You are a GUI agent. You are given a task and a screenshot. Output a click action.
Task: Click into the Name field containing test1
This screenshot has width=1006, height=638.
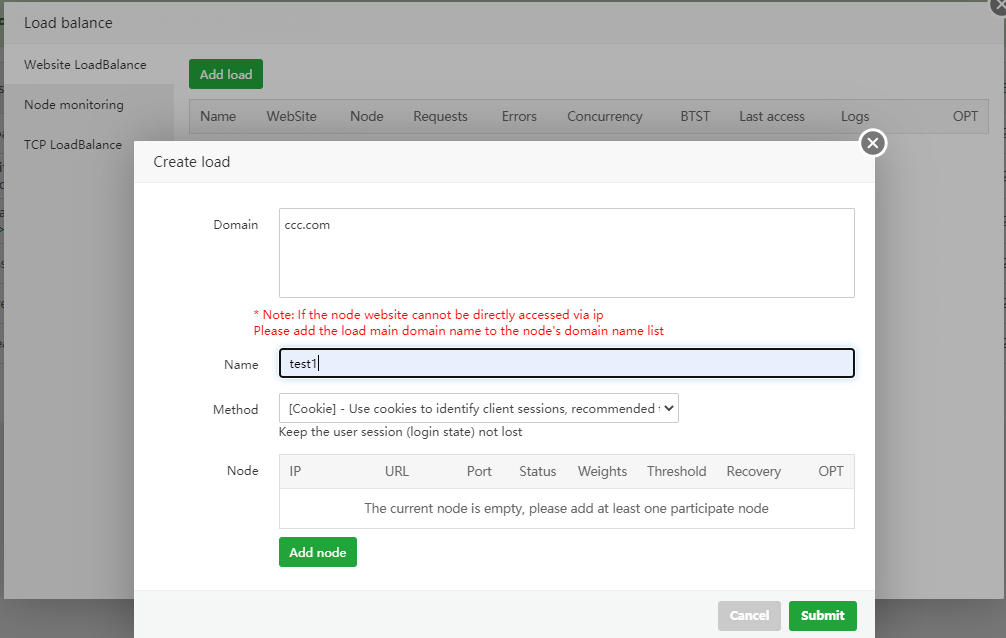(x=566, y=364)
